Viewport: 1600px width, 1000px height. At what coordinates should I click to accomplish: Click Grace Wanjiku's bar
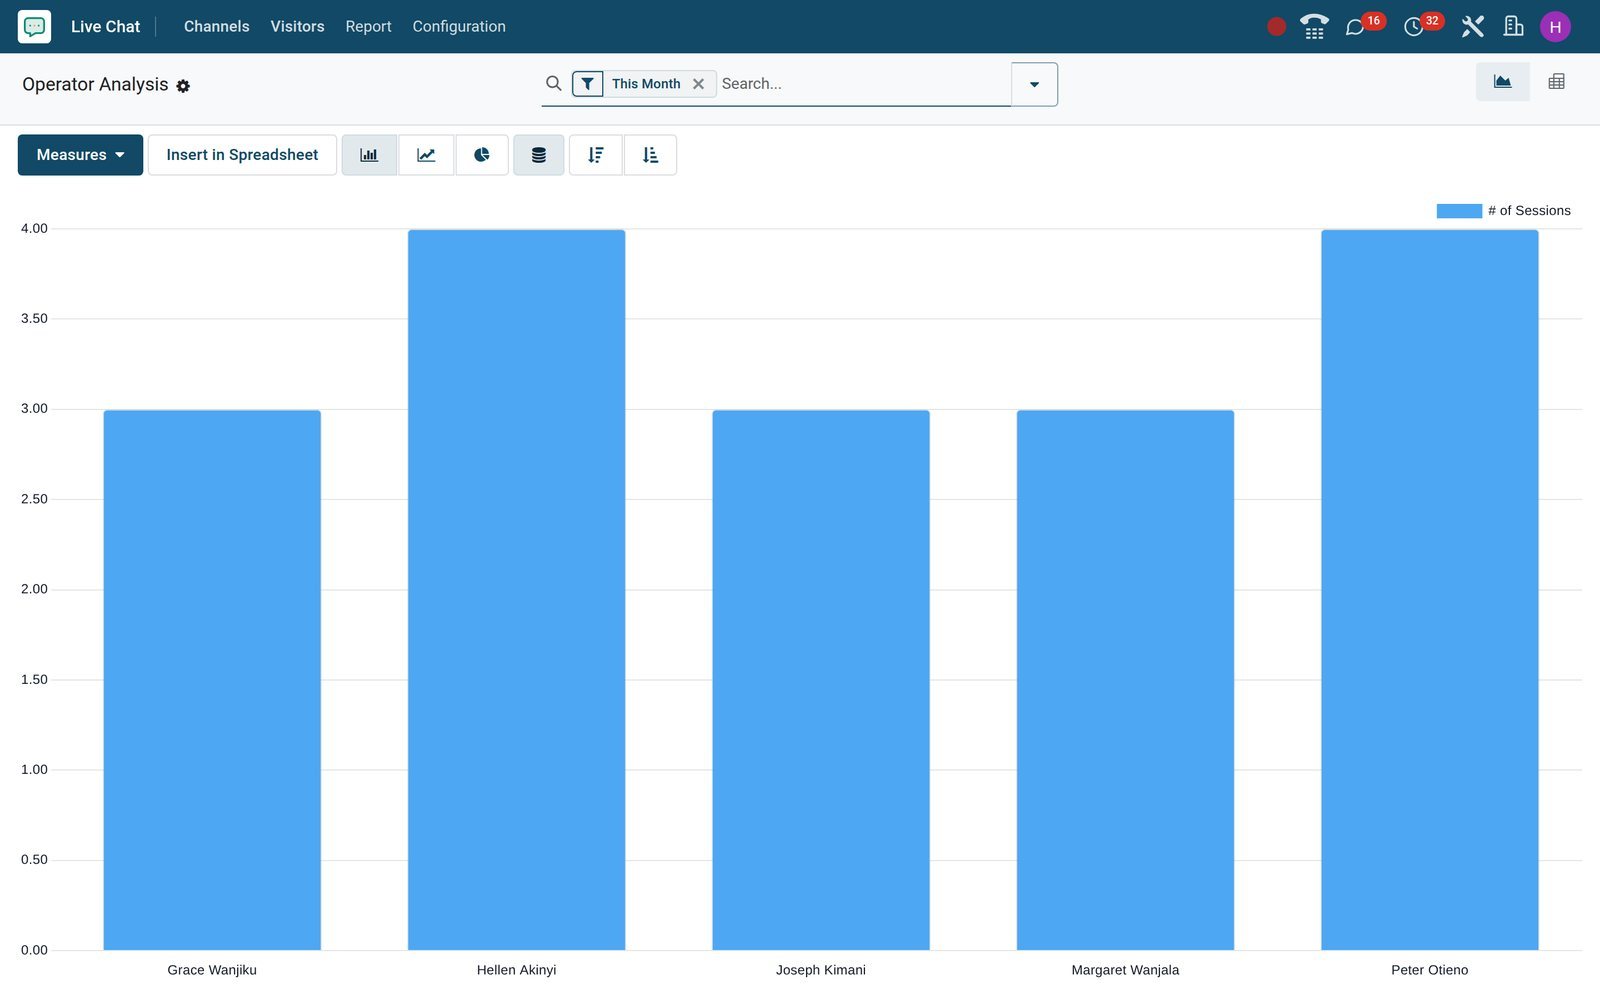point(212,680)
